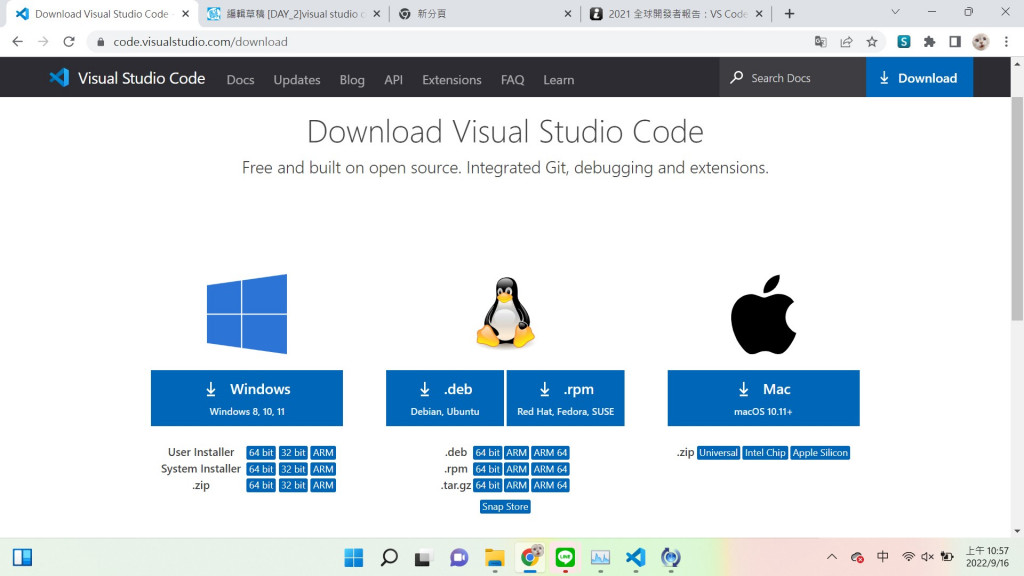Open the Updates menu item

[297, 80]
